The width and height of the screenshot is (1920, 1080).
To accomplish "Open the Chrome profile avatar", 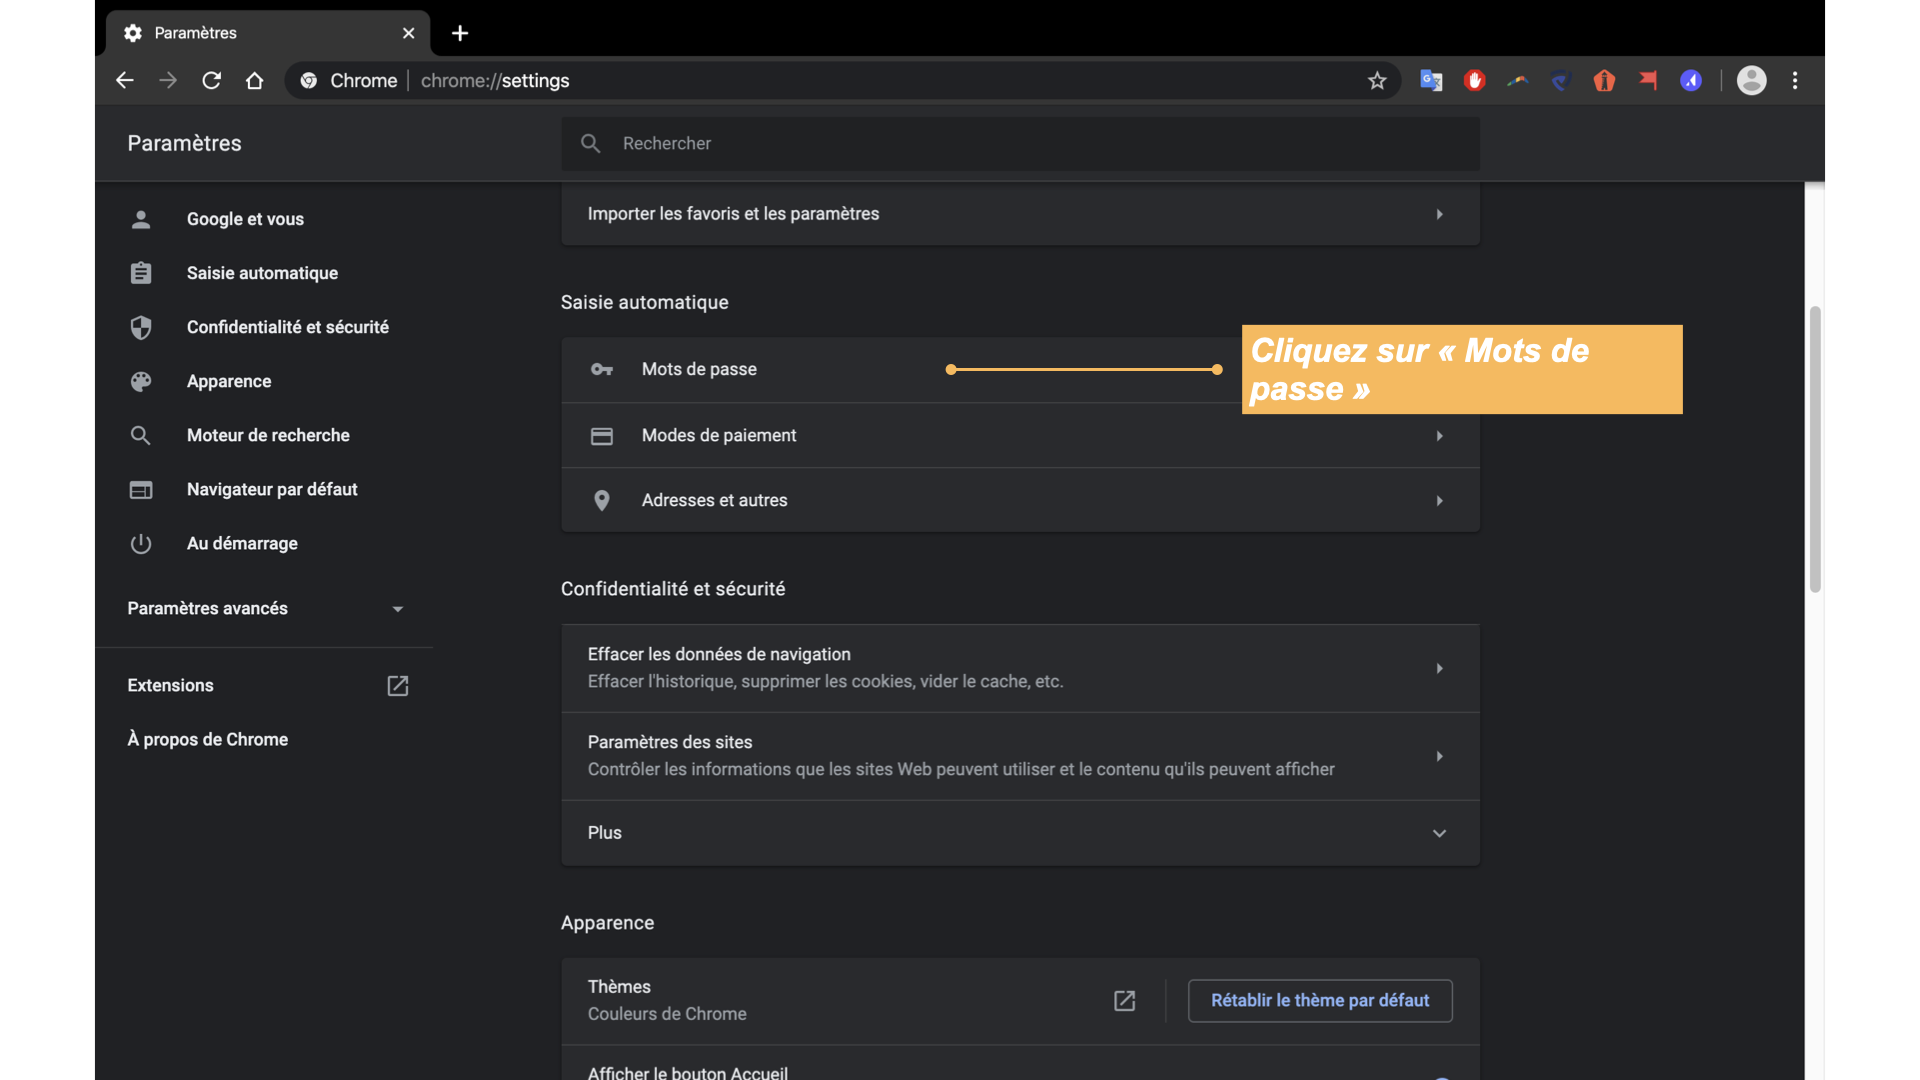I will click(x=1751, y=81).
